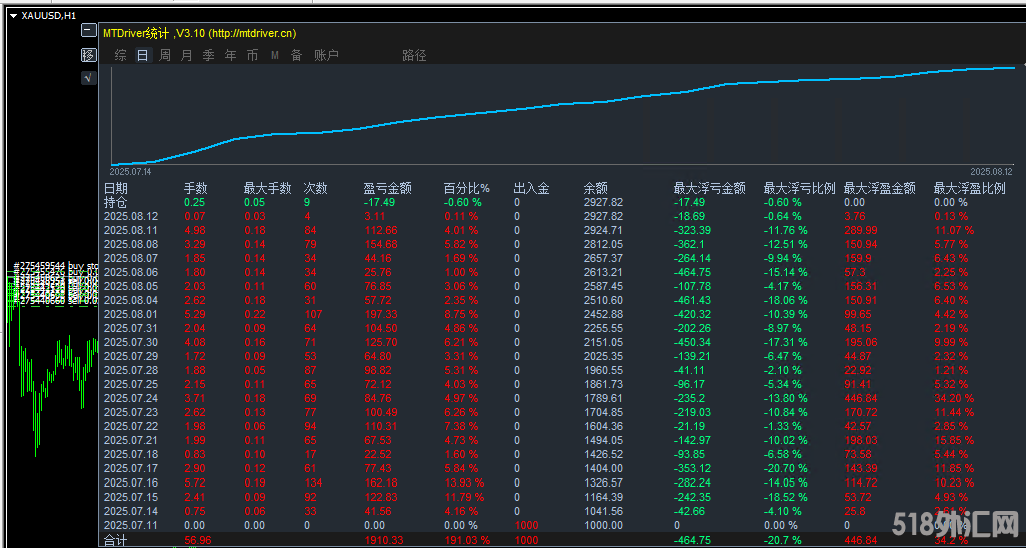Toggle the √ checkmark button
Image resolution: width=1026 pixels, height=548 pixels.
88,77
